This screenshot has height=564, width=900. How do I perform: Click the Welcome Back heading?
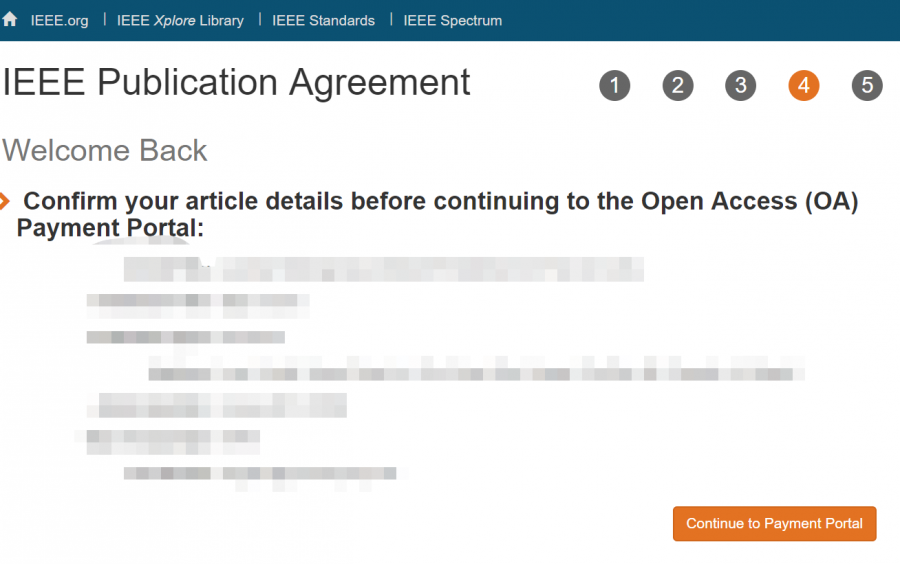click(104, 150)
